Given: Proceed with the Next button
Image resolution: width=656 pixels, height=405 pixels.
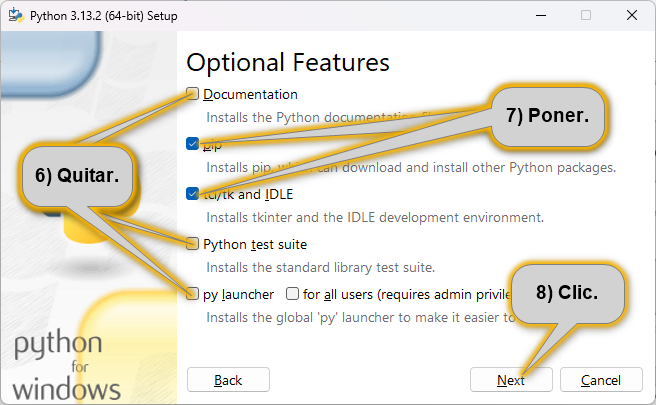Looking at the screenshot, I should pos(511,380).
